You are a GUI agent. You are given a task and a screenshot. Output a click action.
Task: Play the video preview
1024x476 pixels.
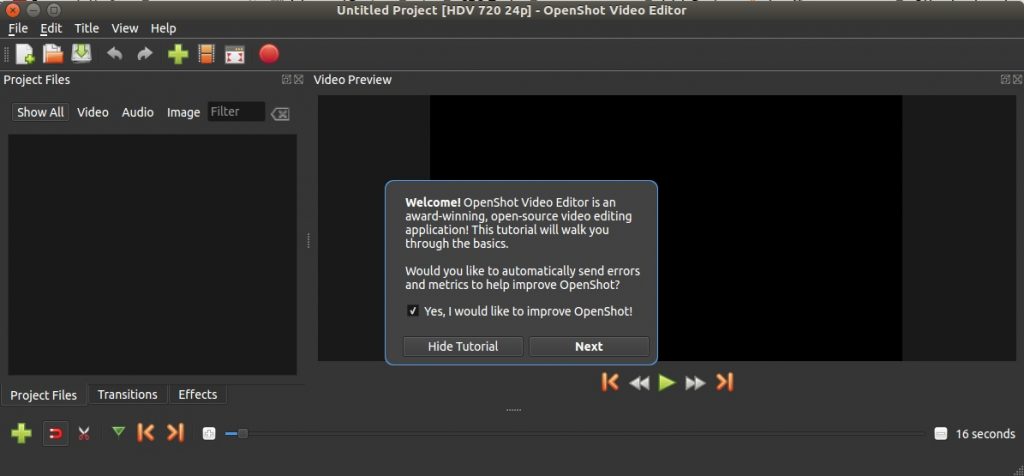(x=667, y=383)
